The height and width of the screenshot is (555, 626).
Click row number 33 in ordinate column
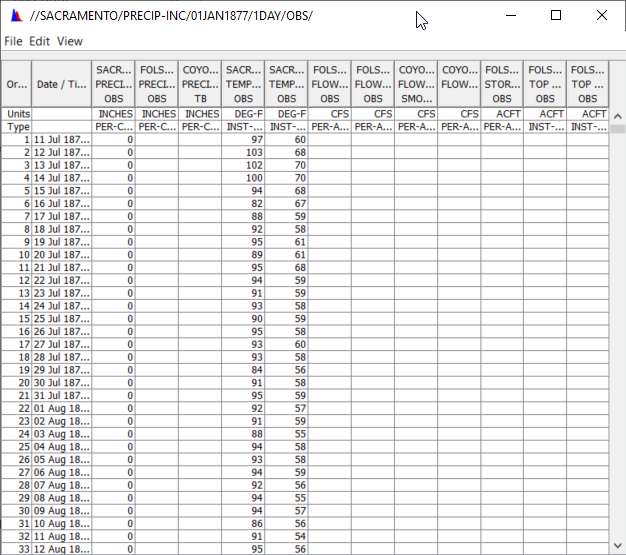tap(17, 549)
